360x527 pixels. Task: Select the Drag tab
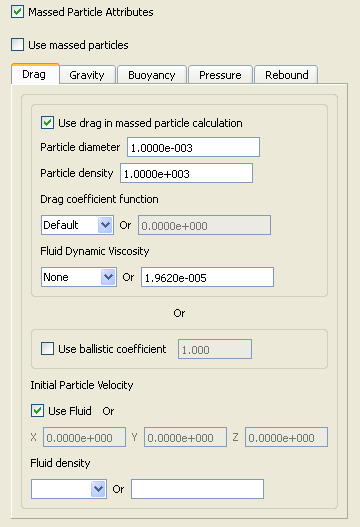(x=35, y=74)
